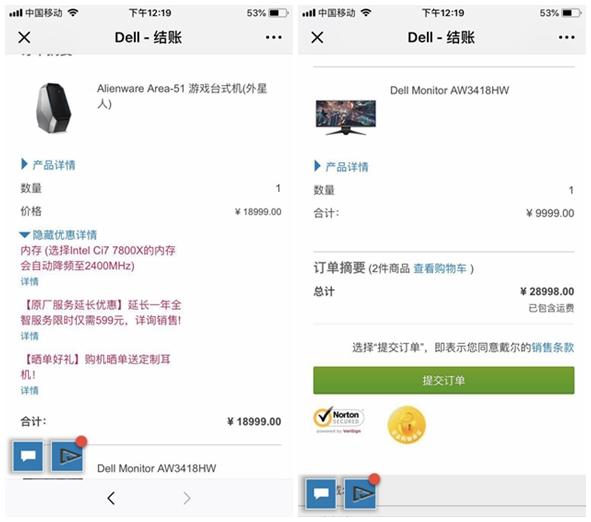Close the right Dell checkout page
The height and width of the screenshot is (522, 591).
(x=317, y=37)
